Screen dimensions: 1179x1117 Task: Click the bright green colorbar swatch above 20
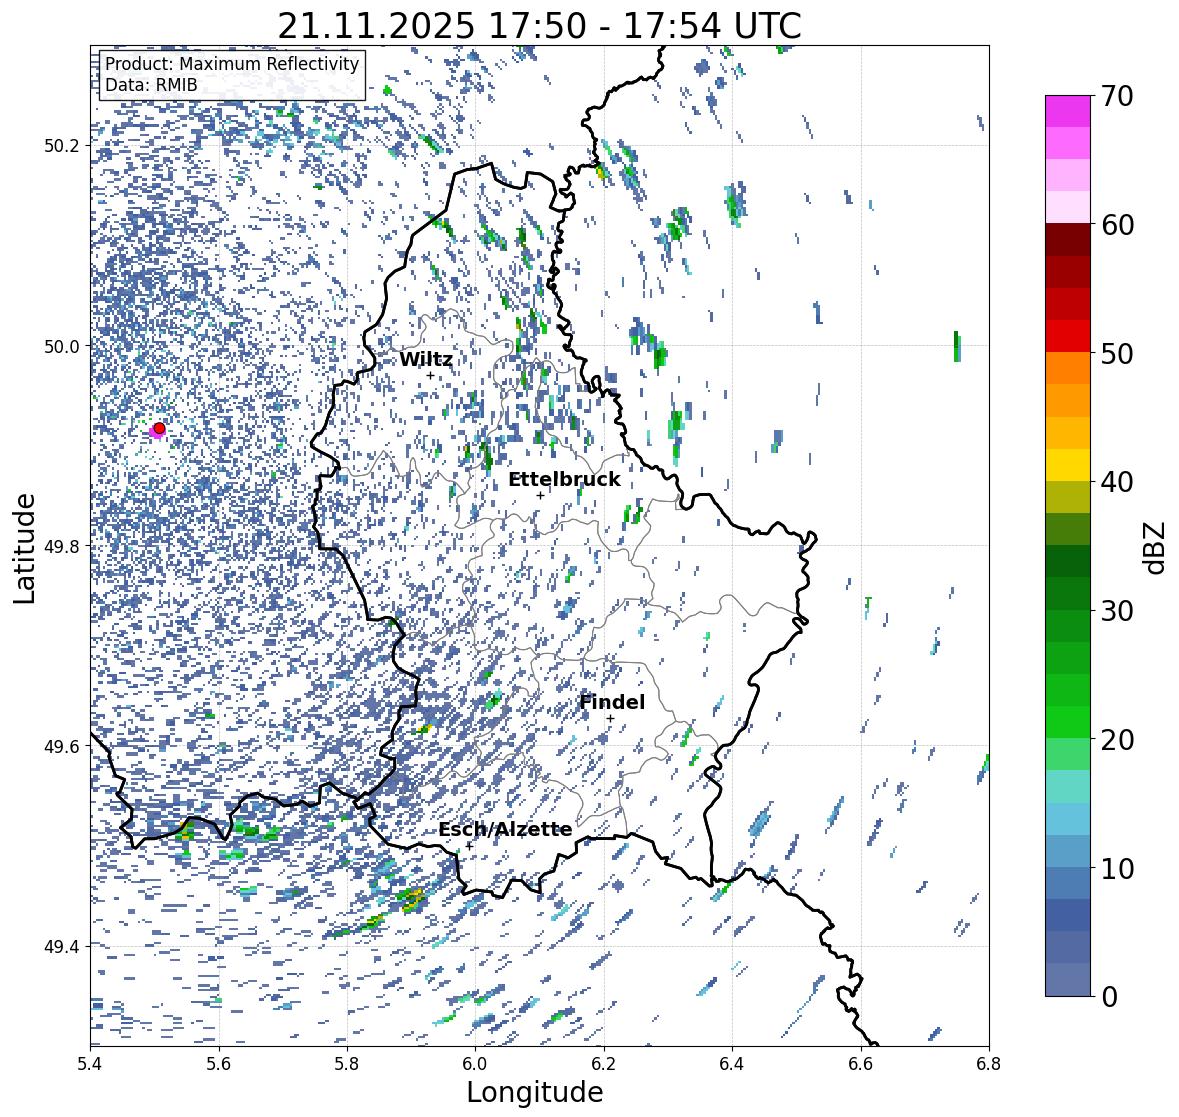1068,722
